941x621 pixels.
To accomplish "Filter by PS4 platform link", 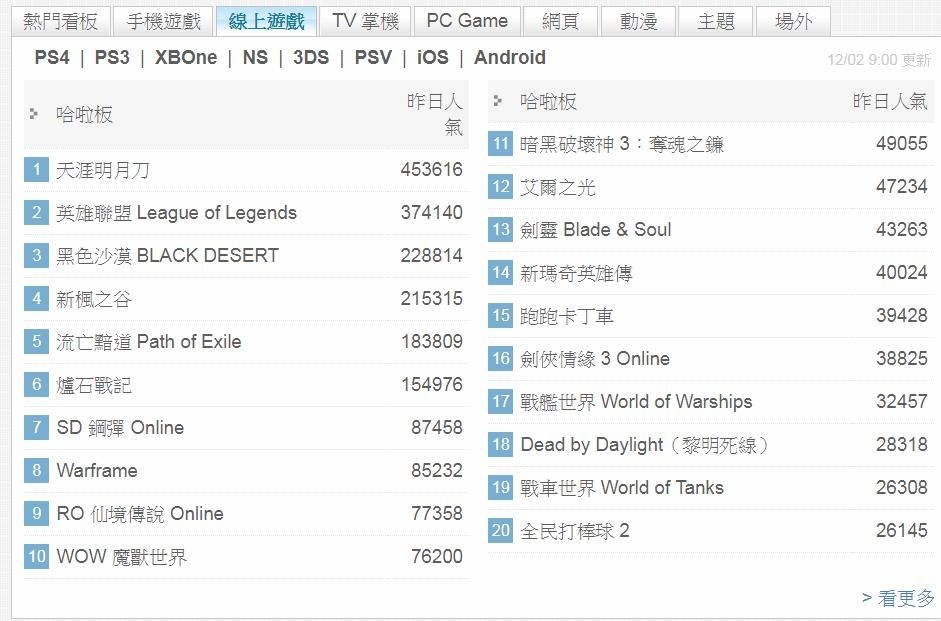I will [52, 58].
